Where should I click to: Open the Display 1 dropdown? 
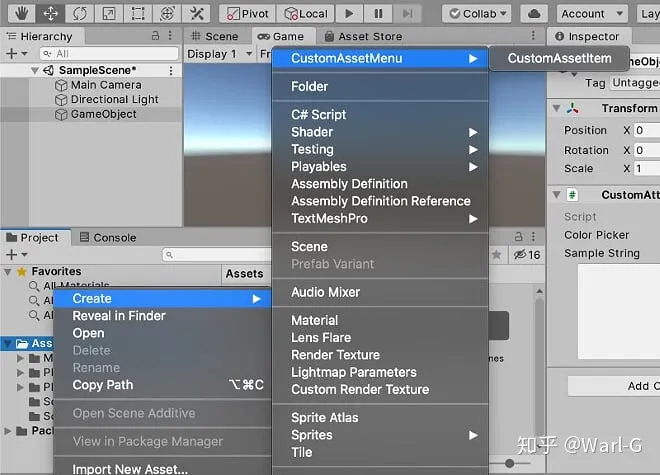click(x=220, y=54)
